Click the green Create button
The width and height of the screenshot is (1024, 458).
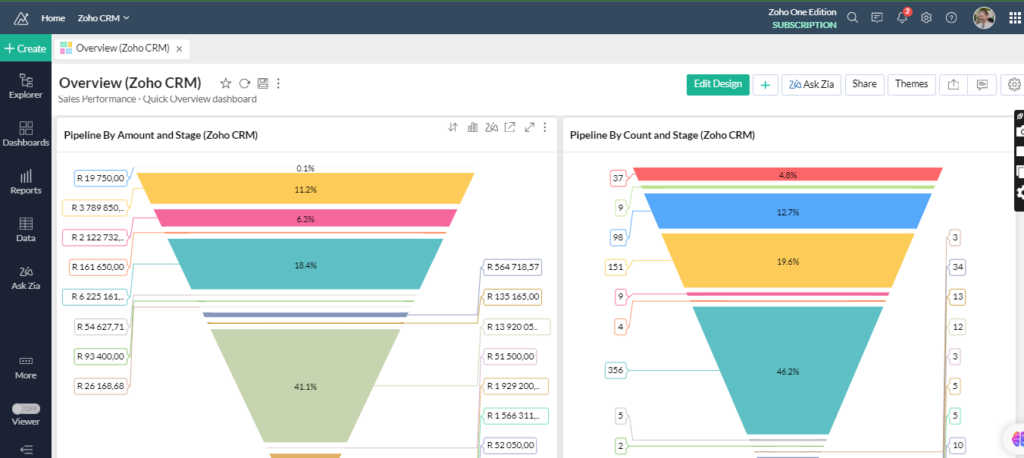25,48
